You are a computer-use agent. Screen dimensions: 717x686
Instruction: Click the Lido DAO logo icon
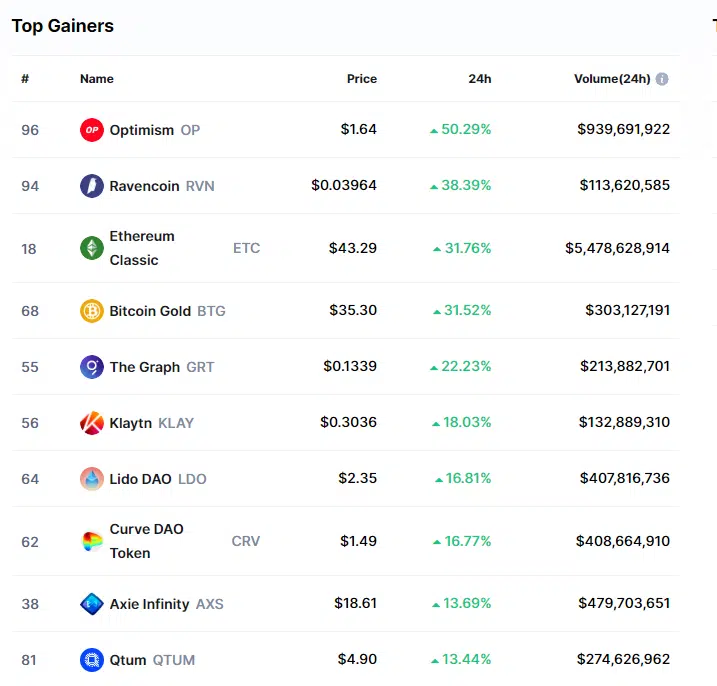(92, 479)
